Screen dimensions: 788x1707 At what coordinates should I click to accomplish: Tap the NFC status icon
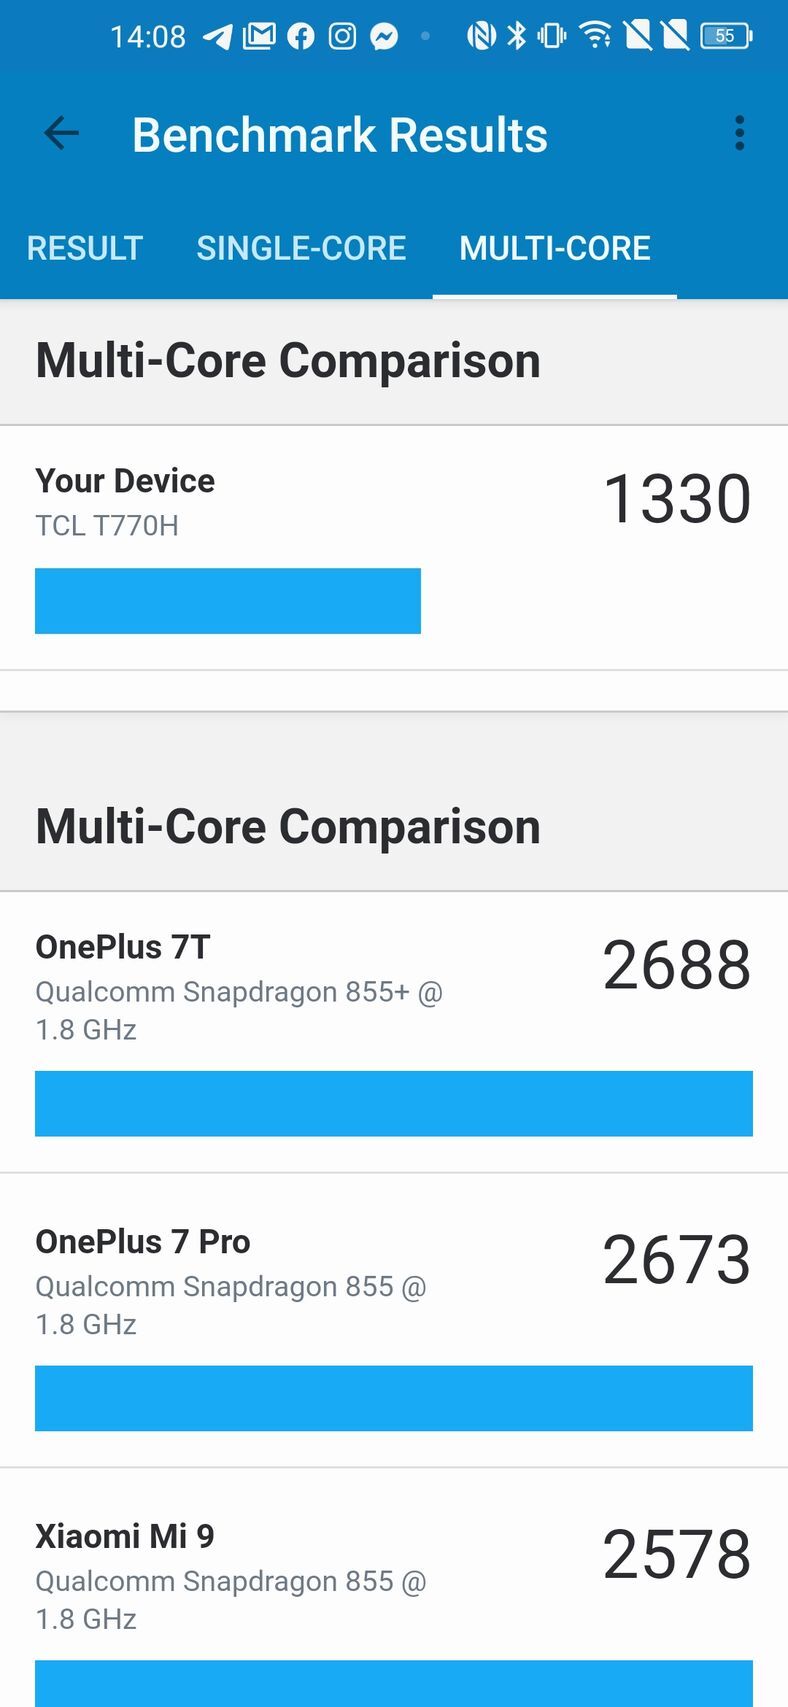pos(481,36)
